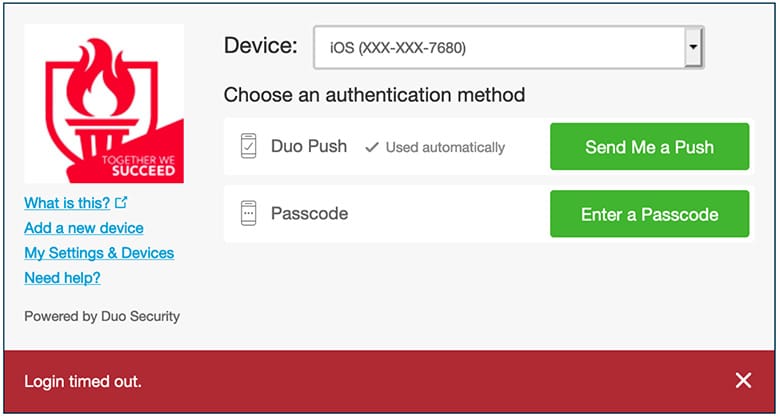
Task: Click the Send Me a Push button
Action: (649, 147)
